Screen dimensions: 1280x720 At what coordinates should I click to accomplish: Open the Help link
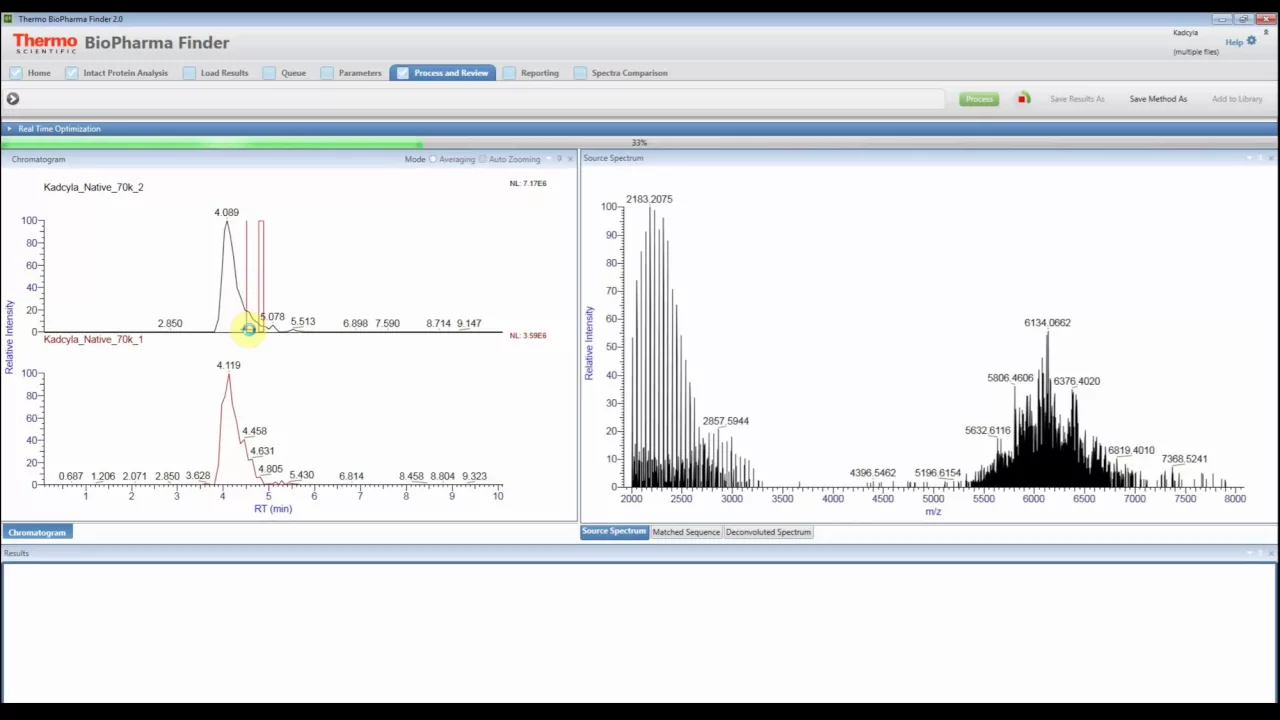coord(1234,42)
